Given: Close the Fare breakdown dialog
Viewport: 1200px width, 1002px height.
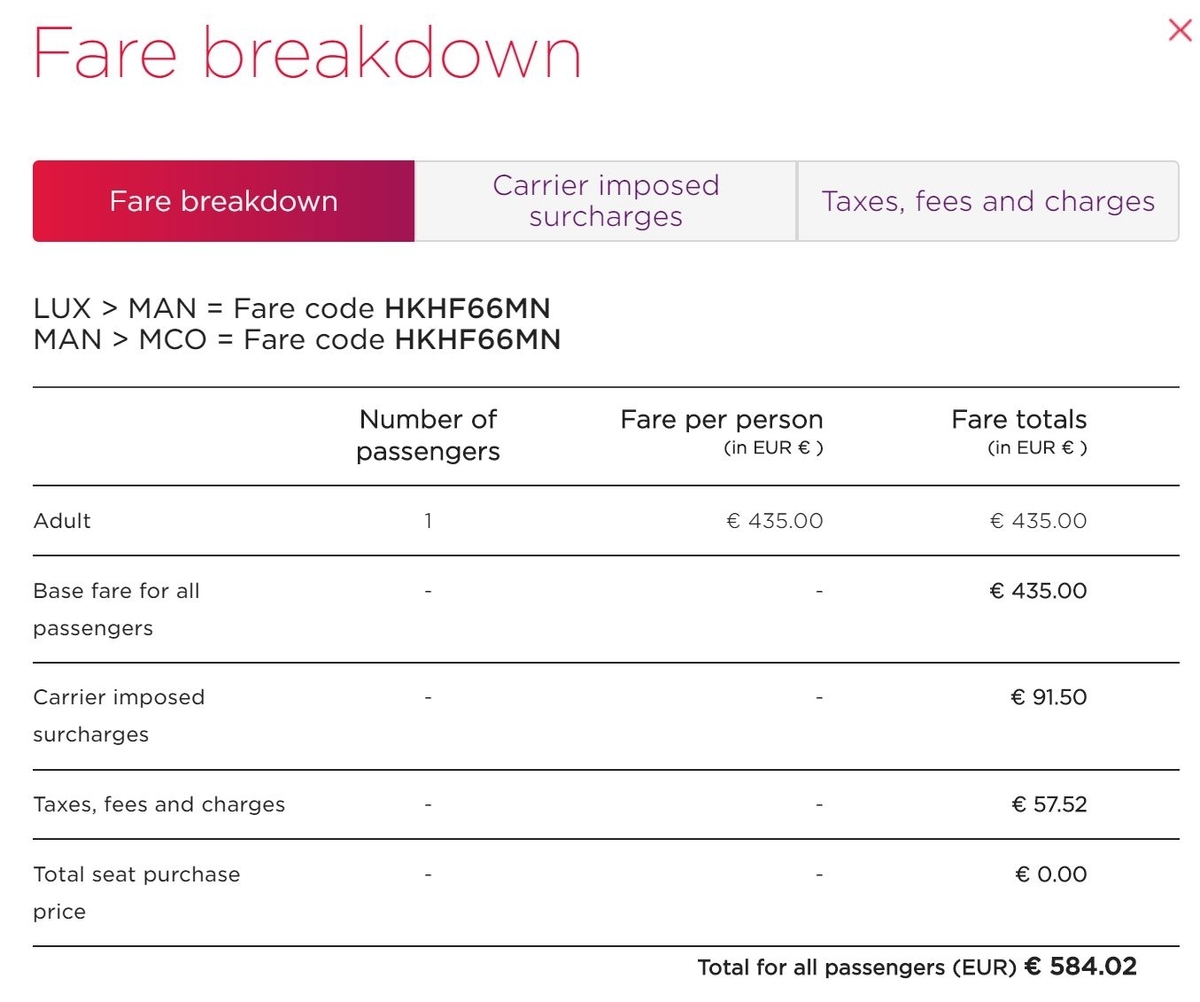Looking at the screenshot, I should point(1180,31).
